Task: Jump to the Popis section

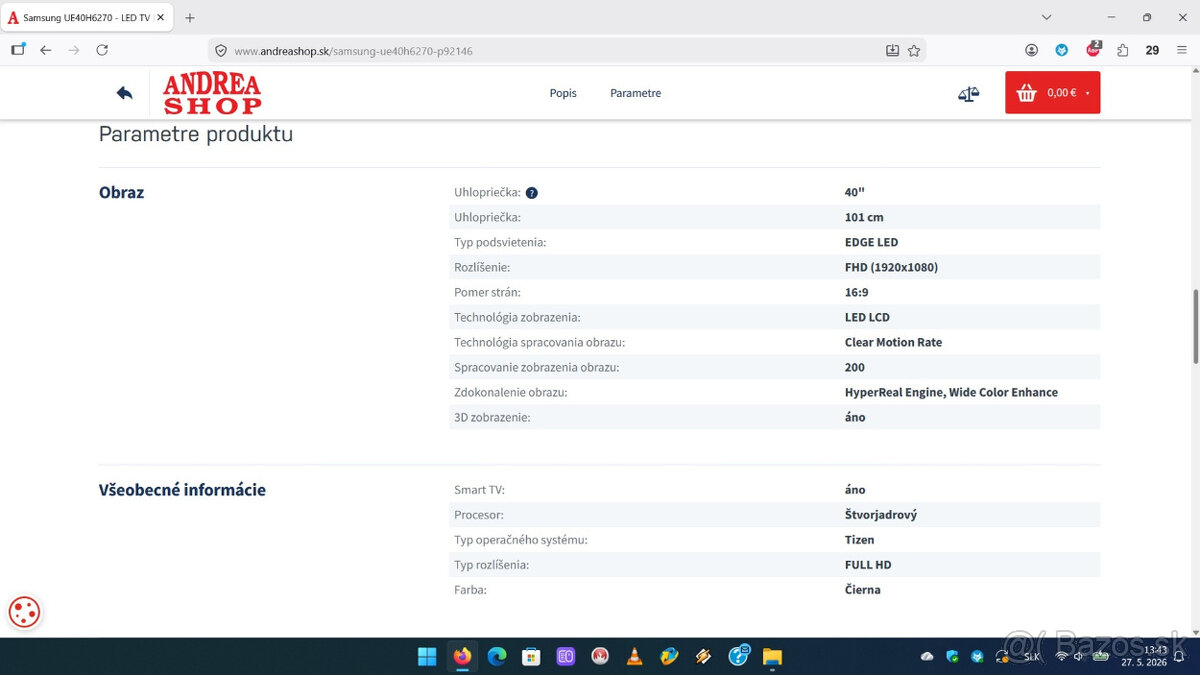Action: coord(563,93)
